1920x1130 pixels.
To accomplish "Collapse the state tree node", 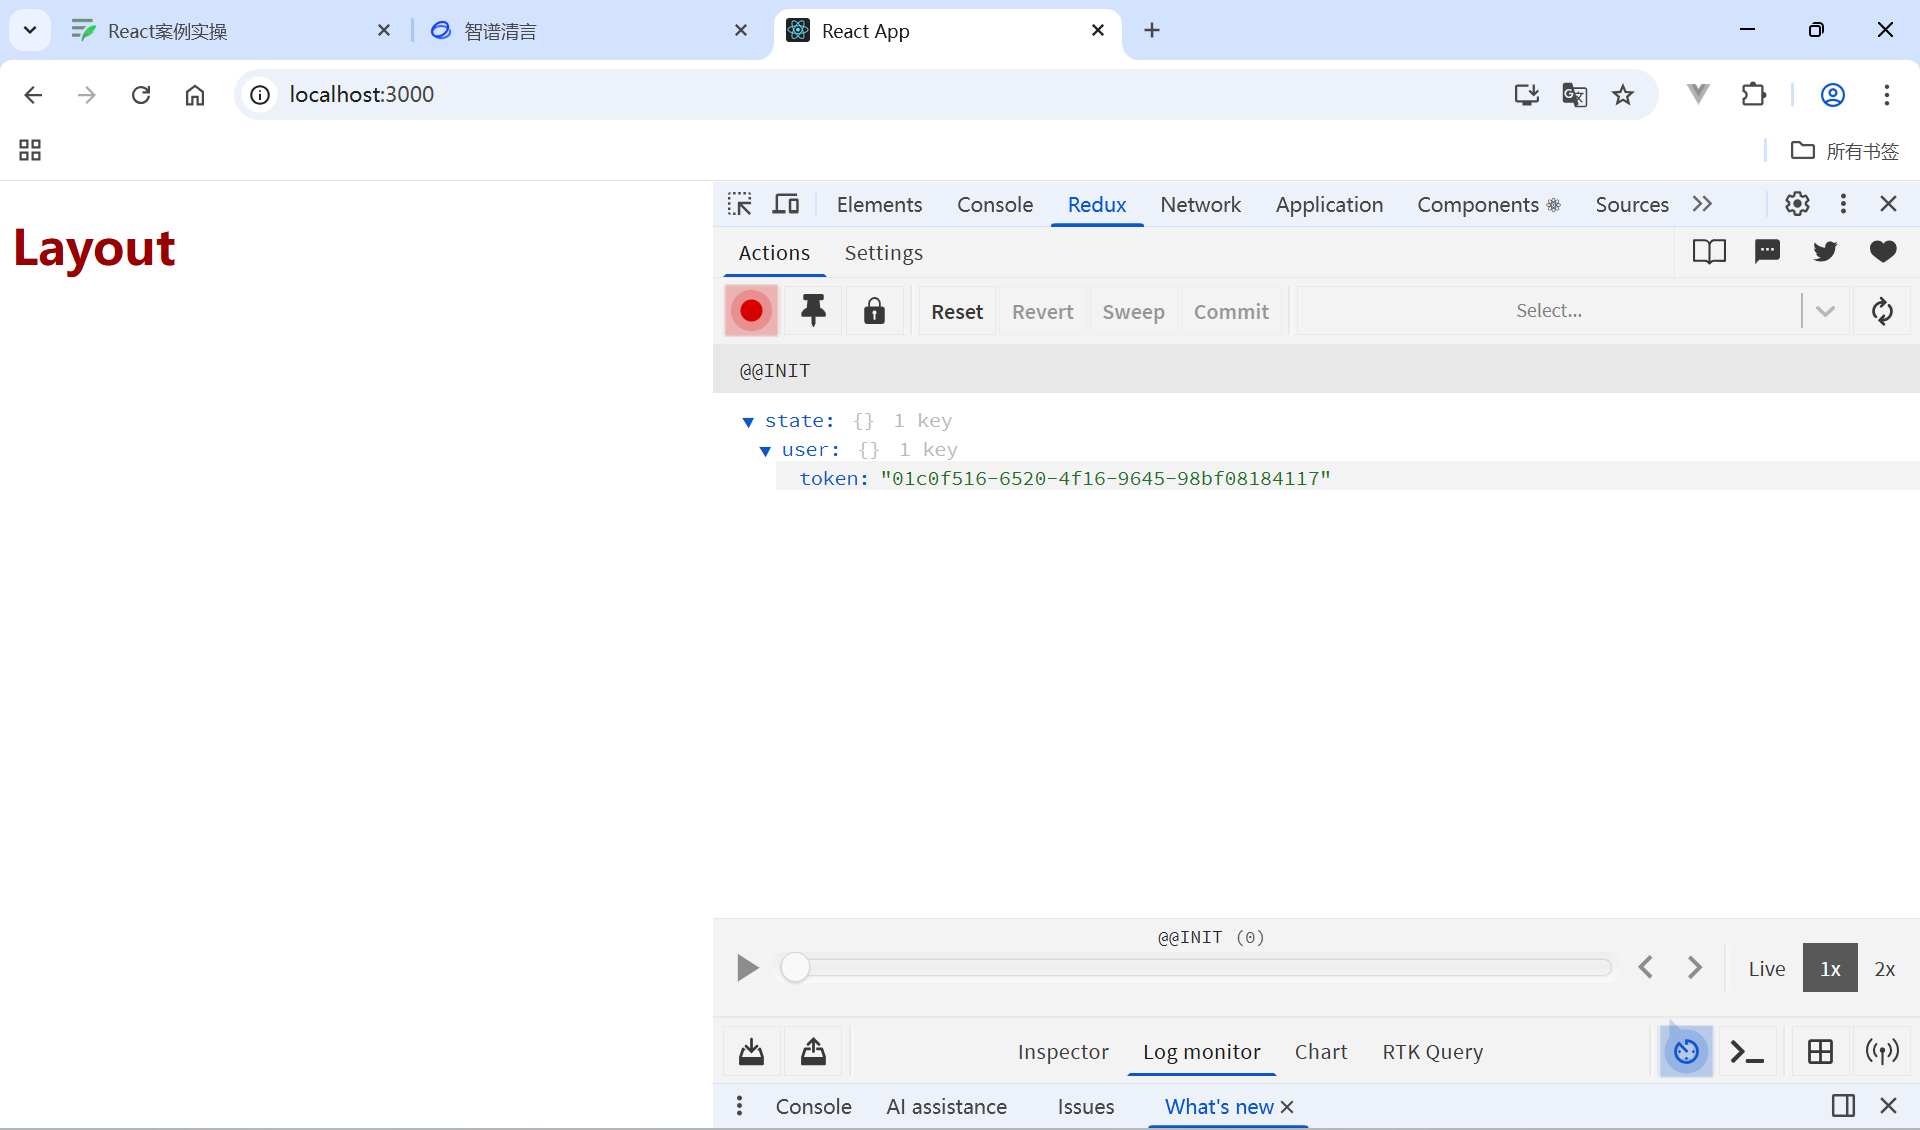I will 748,422.
